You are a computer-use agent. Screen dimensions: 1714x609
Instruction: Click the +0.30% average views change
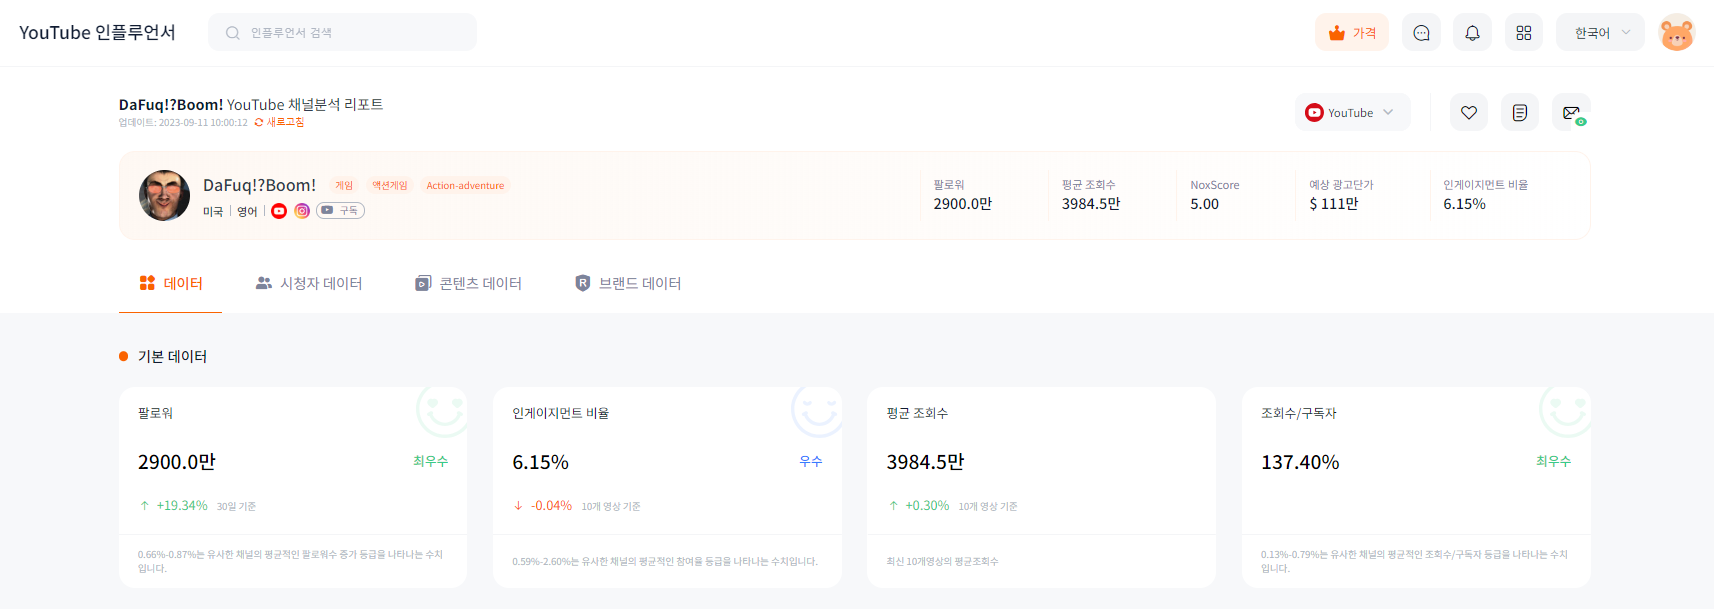tap(927, 506)
